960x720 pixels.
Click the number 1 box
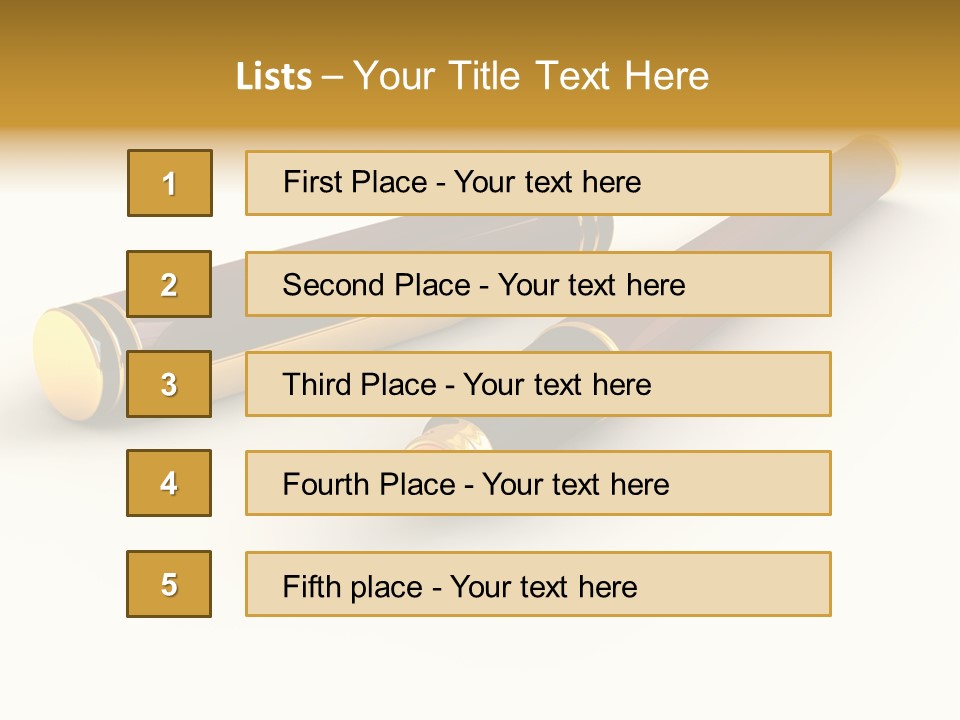[x=170, y=183]
